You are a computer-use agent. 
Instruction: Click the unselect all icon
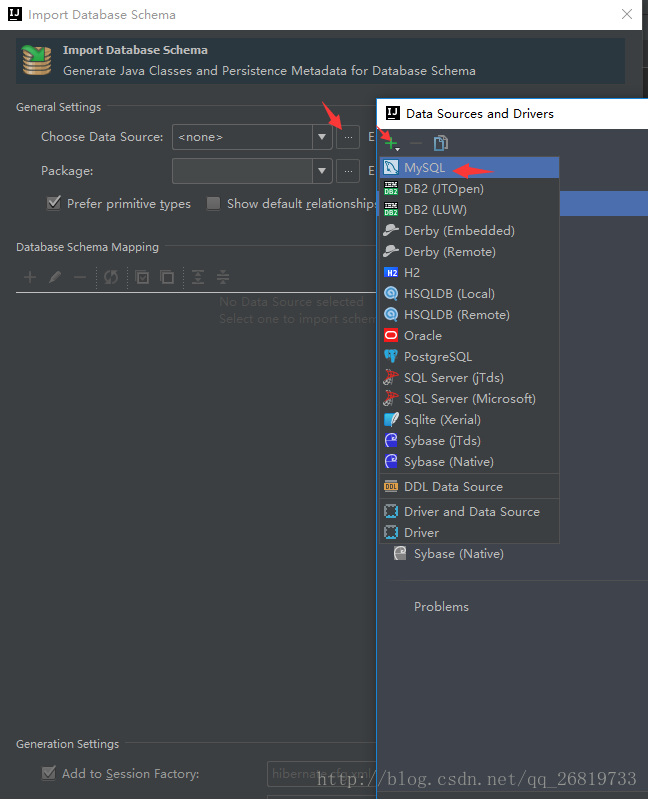pos(167,277)
